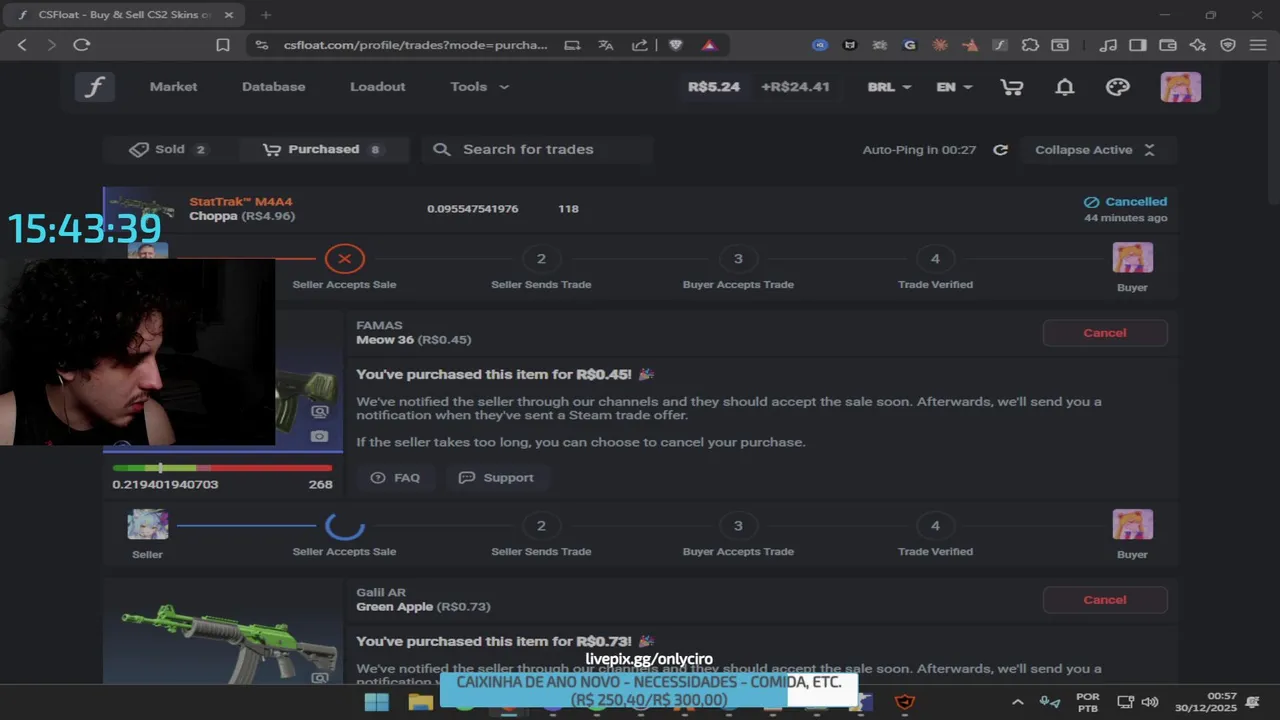This screenshot has width=1280, height=720.
Task: Click the browser reload button
Action: (82, 45)
